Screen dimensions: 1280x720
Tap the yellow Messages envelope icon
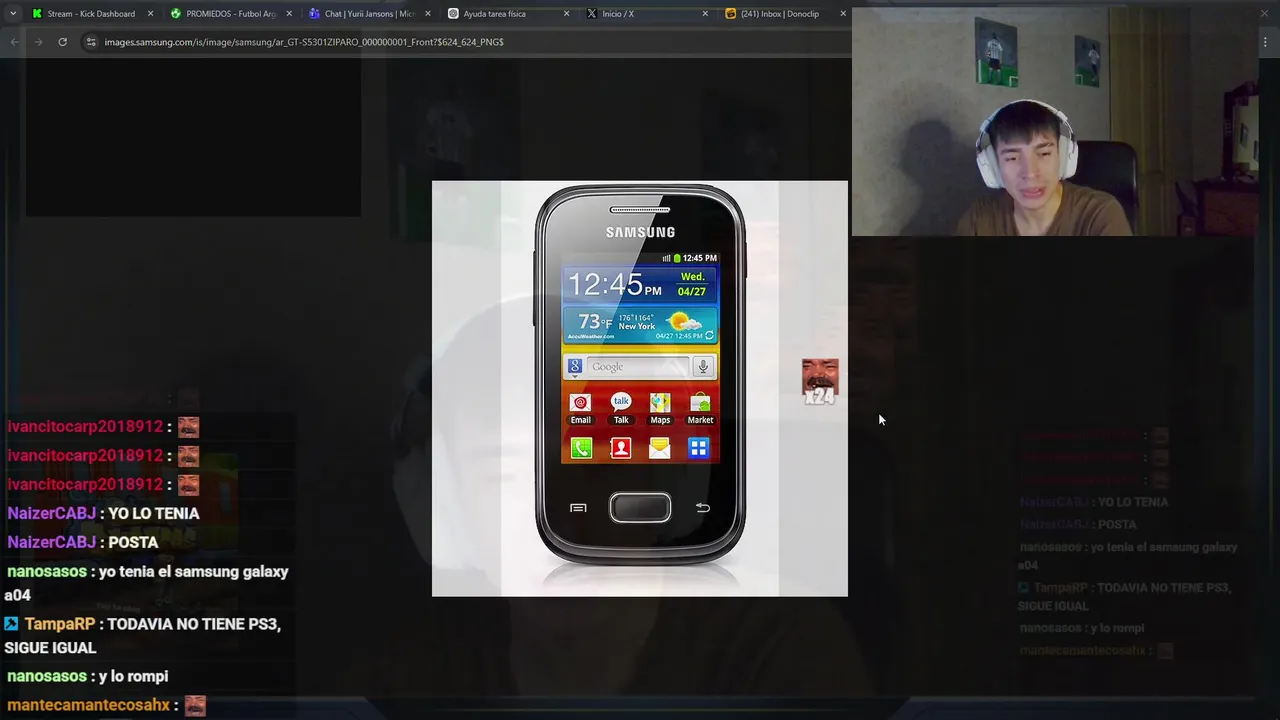660,448
